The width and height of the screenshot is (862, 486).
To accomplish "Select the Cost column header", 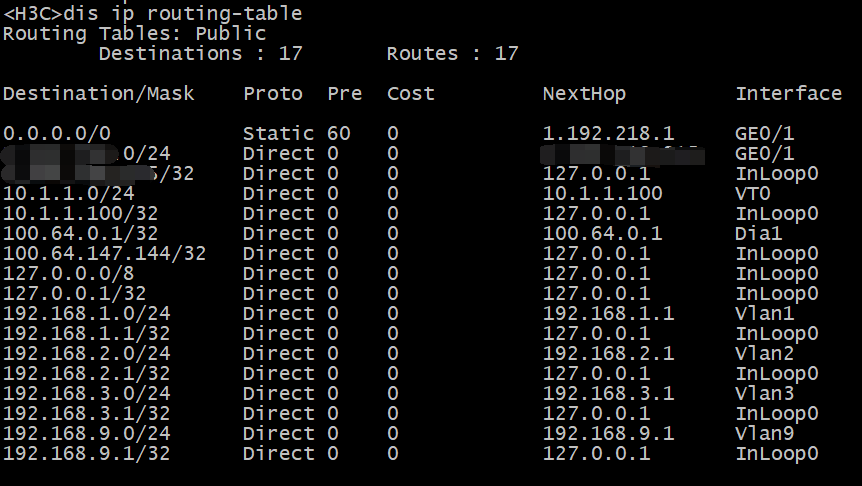I will point(410,93).
